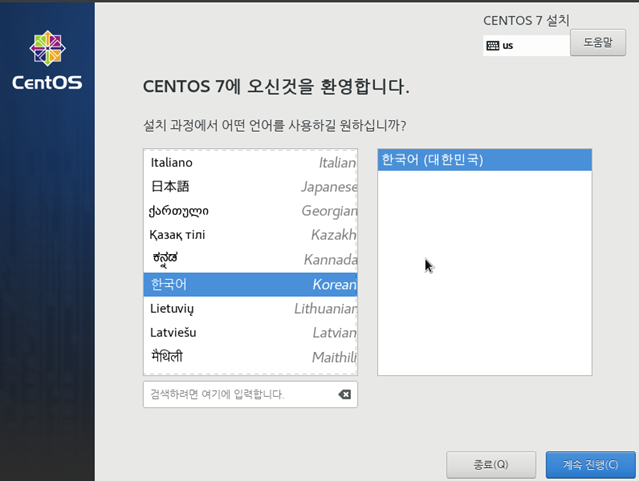Viewport: 639px width, 481px height.
Task: Select Kannada in the language list
Action: coord(250,260)
